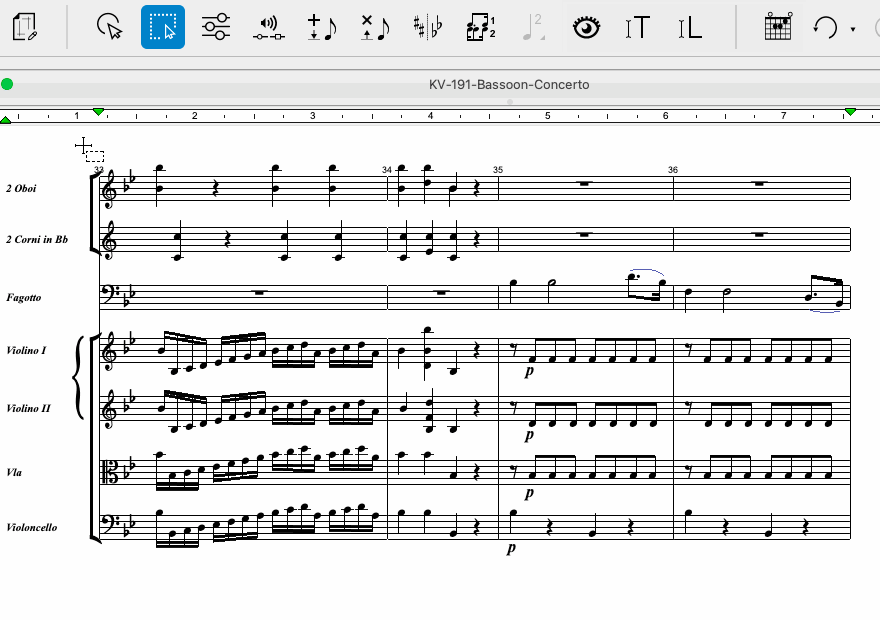880x620 pixels.
Task: Select the delete note tool
Action: pos(374,27)
